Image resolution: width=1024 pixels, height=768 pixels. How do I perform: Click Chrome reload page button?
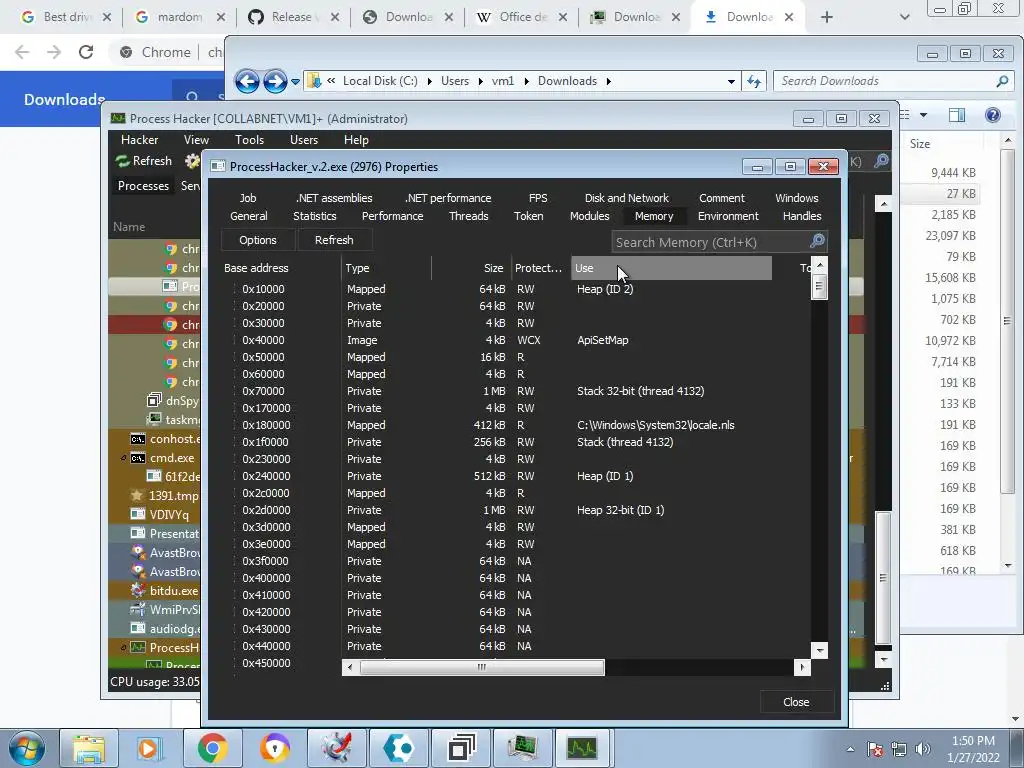click(86, 52)
